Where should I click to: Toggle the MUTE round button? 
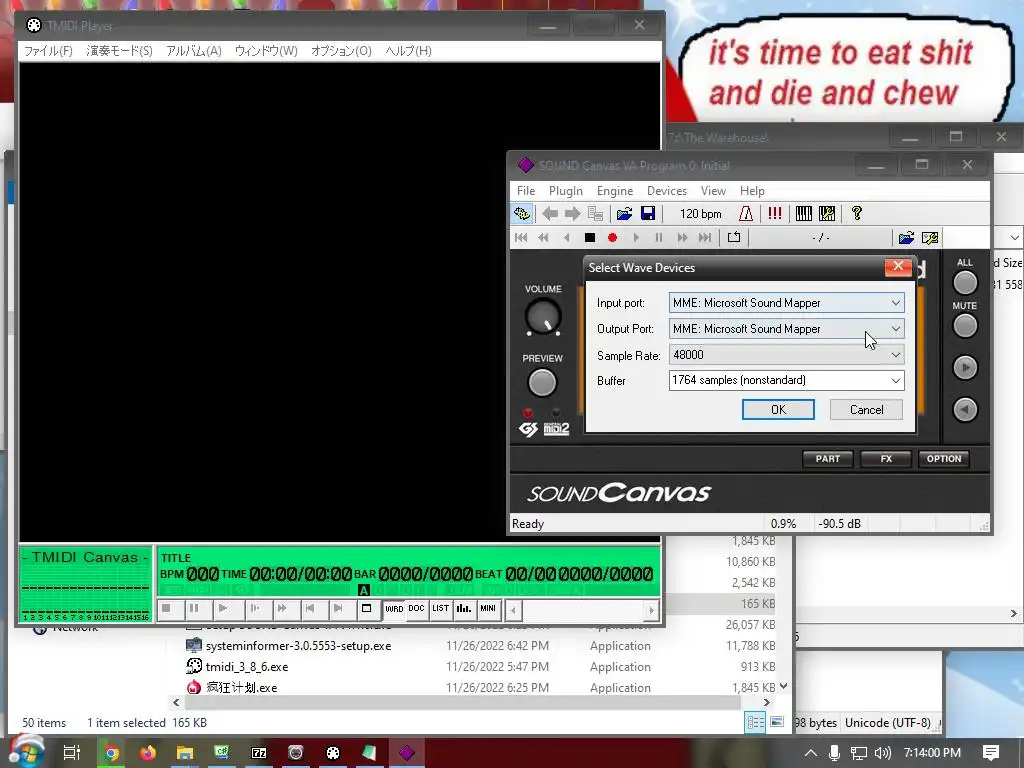point(965,326)
